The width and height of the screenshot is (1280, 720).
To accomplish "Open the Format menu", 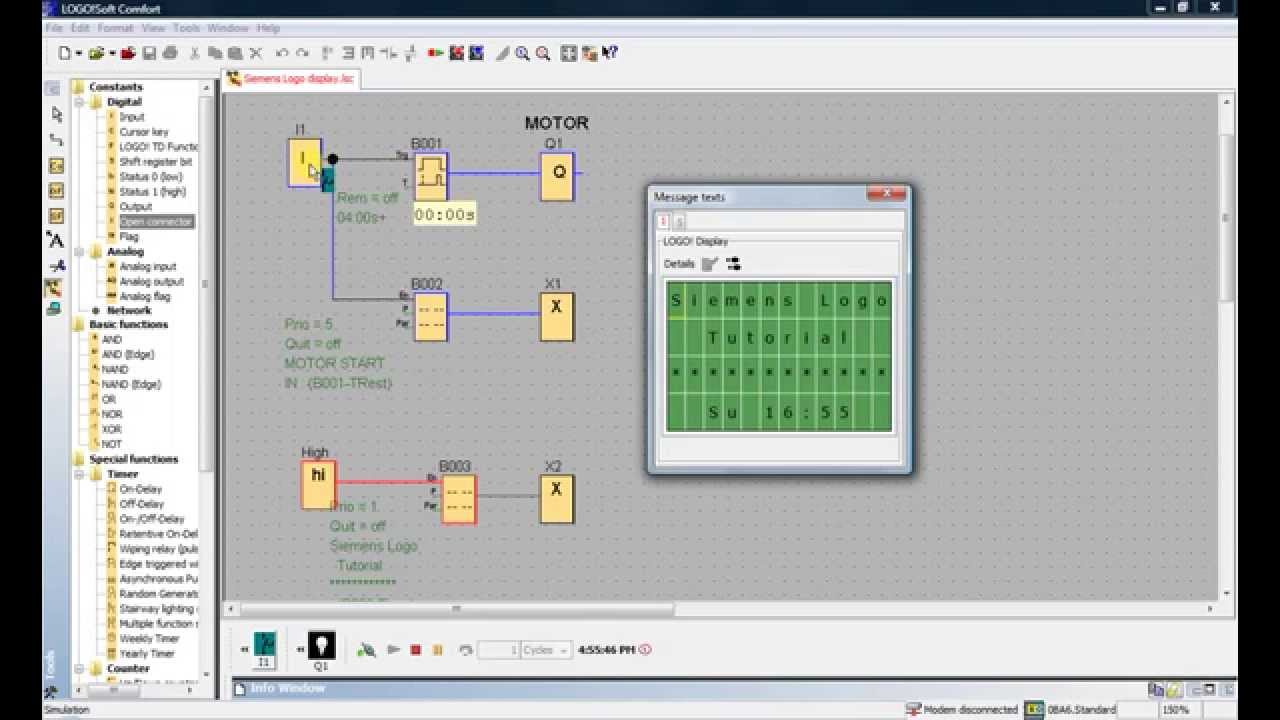I will click(x=115, y=28).
